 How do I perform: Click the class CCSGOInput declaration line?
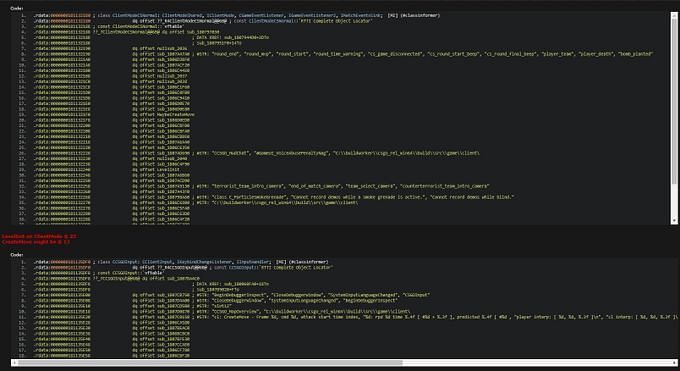pos(181,262)
